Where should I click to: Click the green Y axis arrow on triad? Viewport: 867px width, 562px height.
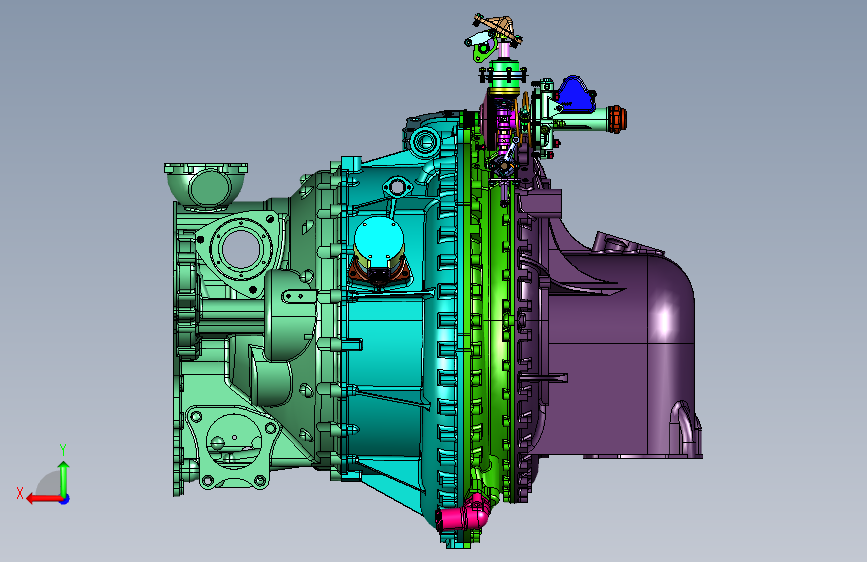(x=64, y=478)
